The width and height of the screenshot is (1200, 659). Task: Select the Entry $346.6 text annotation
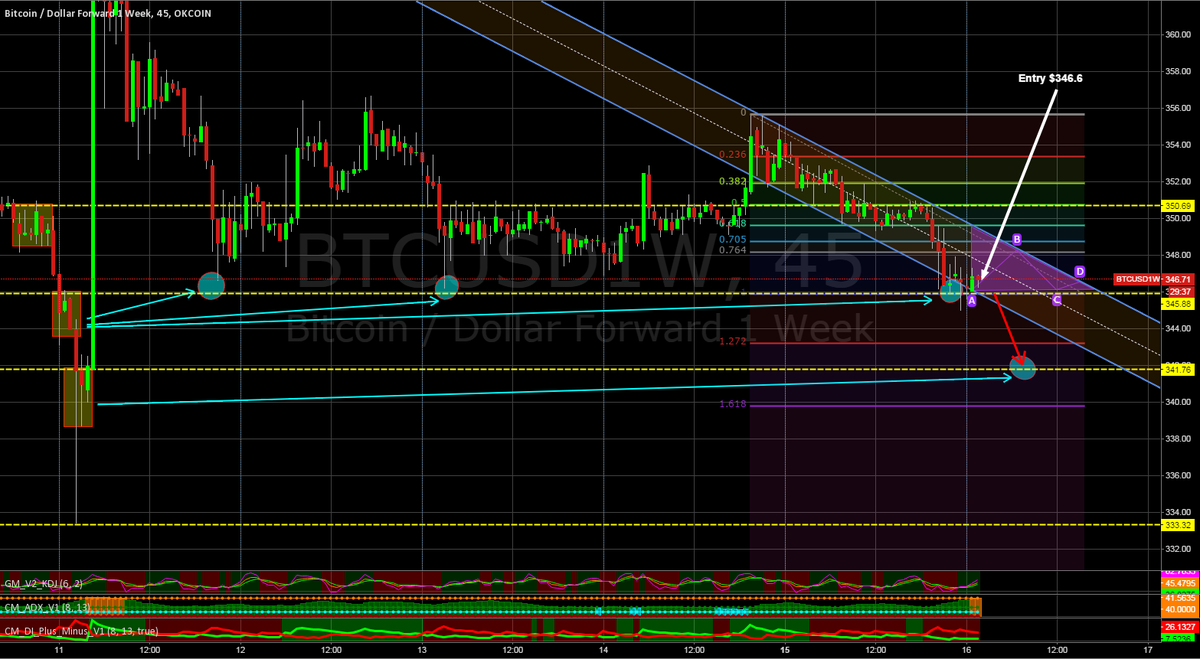pyautogui.click(x=1050, y=78)
